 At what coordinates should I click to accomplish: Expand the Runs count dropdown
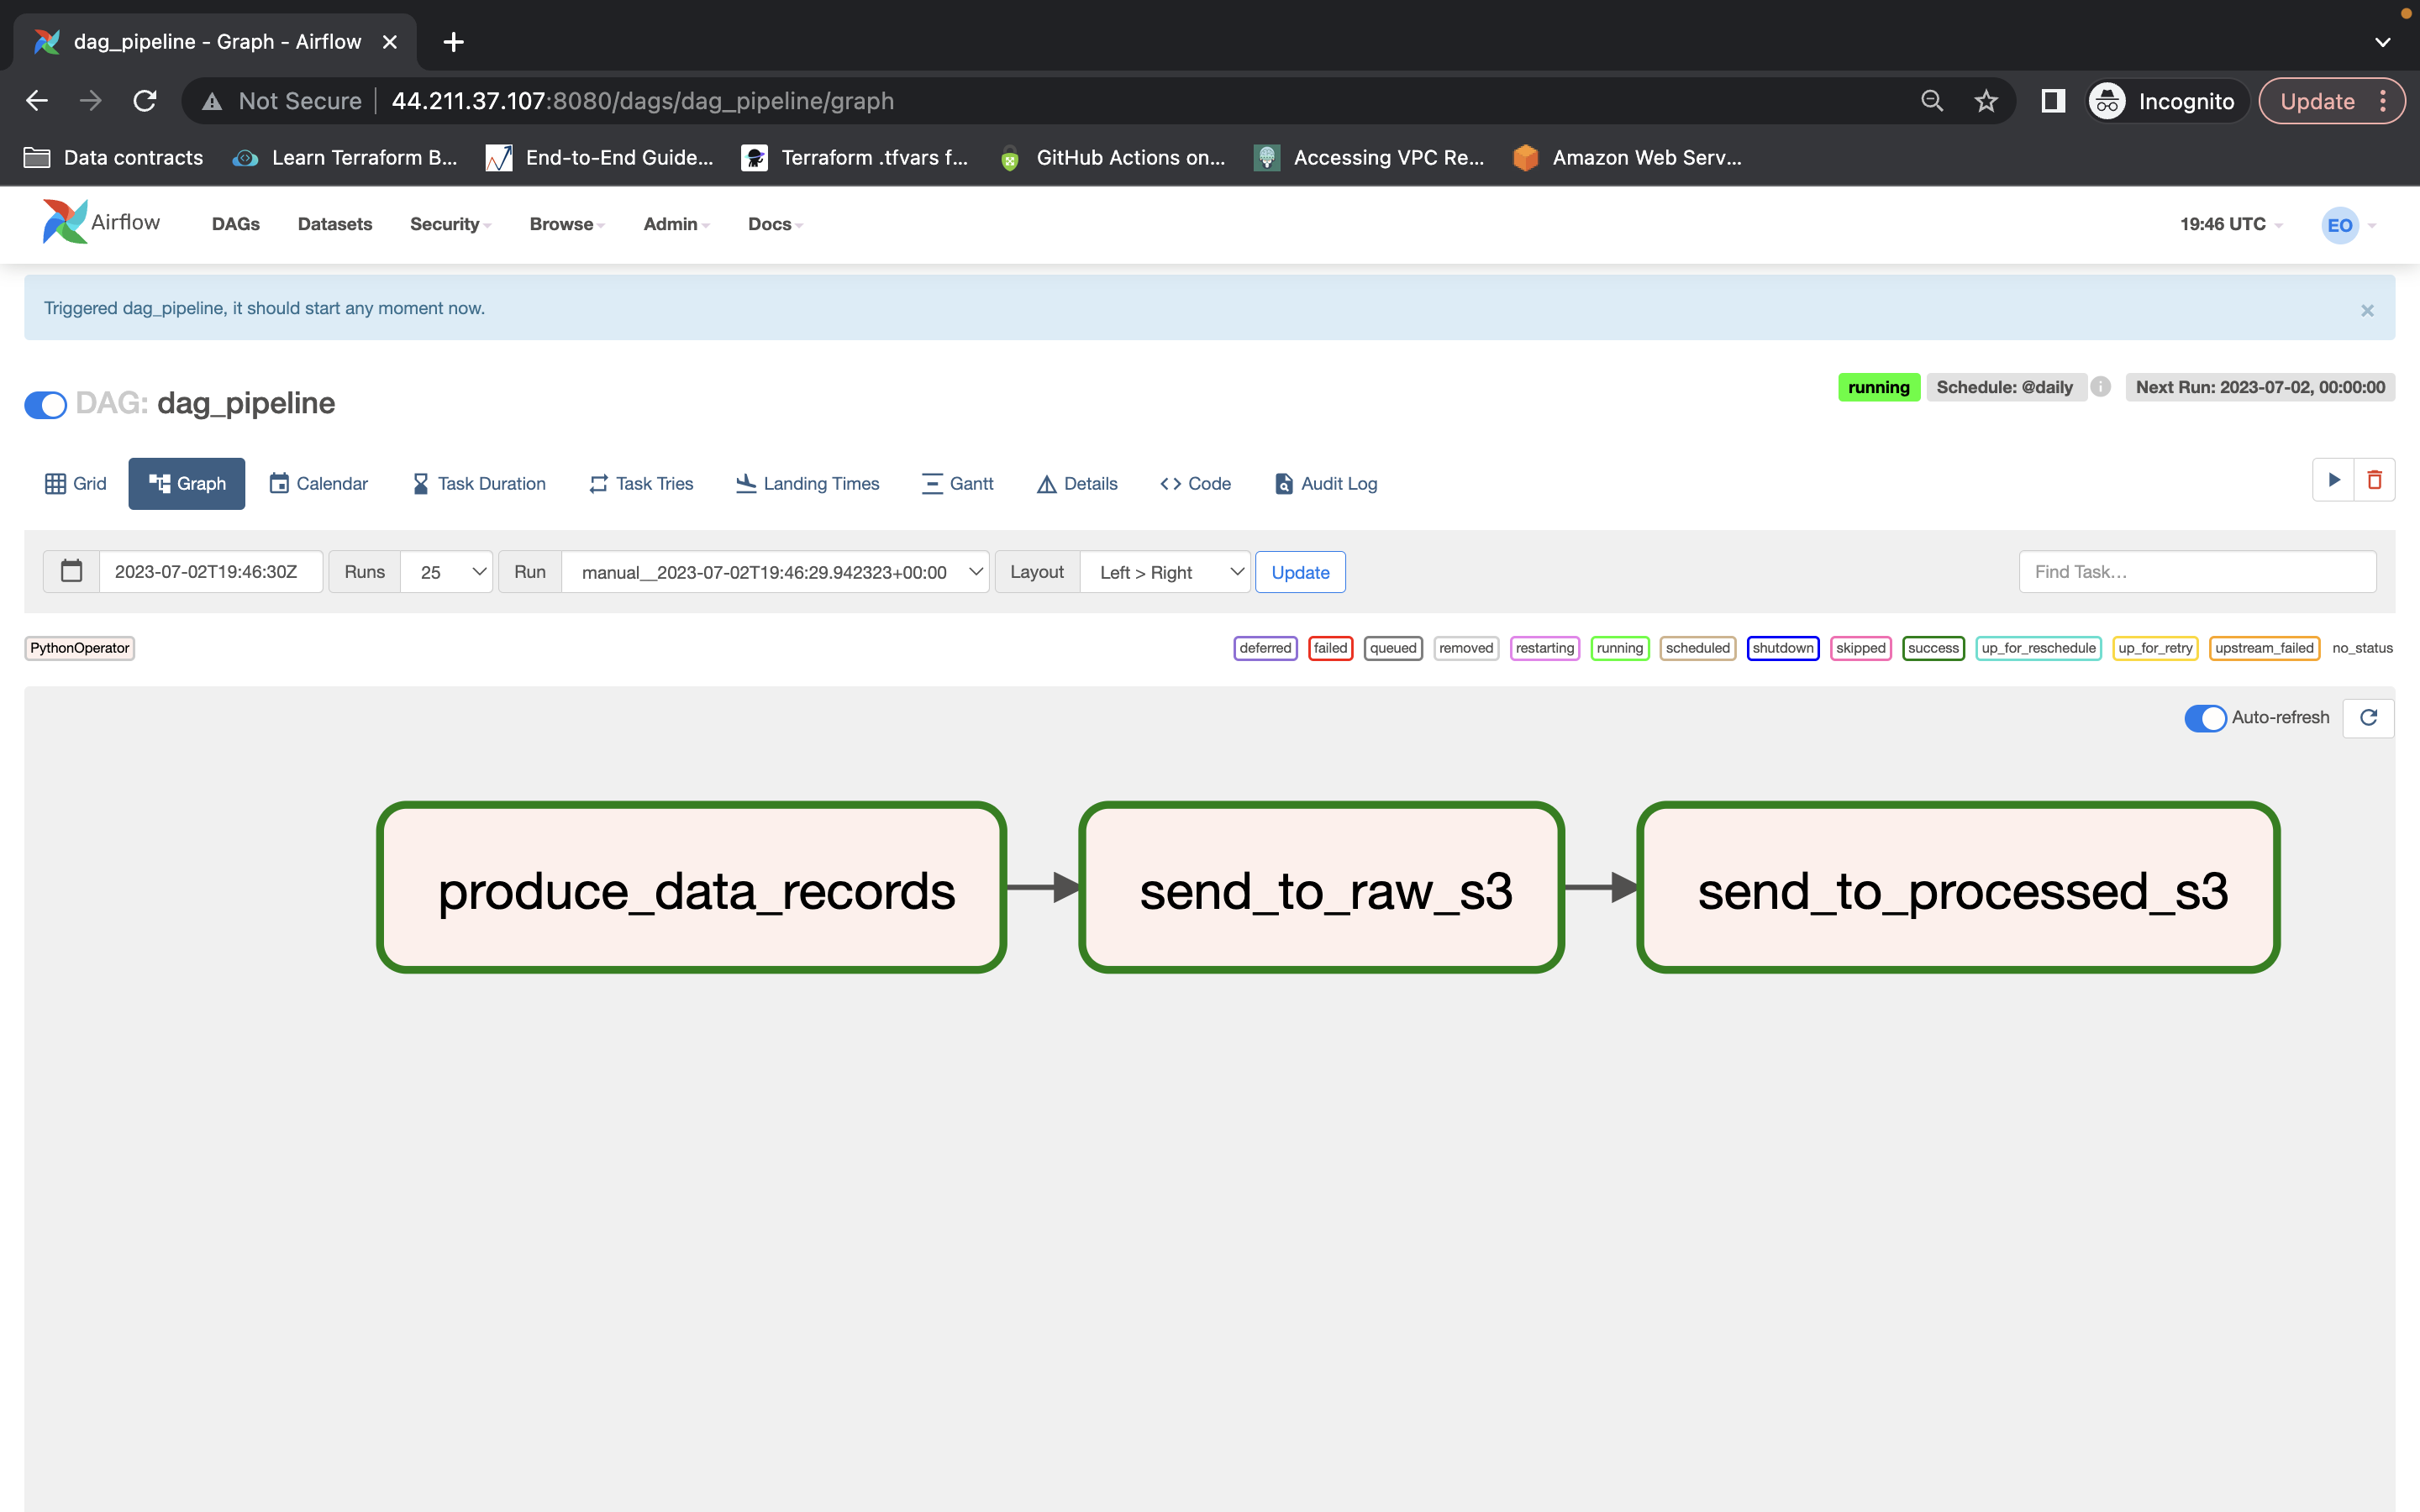[446, 571]
